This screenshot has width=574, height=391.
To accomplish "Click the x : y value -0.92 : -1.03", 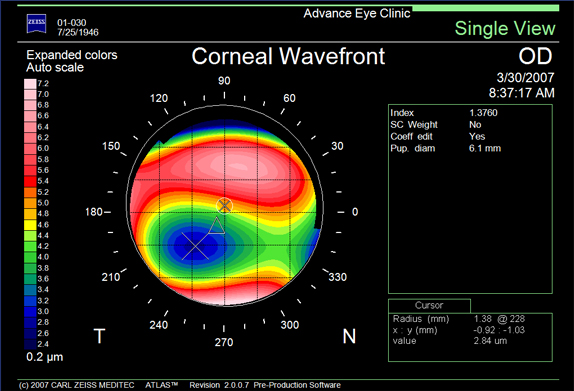I will 499,330.
